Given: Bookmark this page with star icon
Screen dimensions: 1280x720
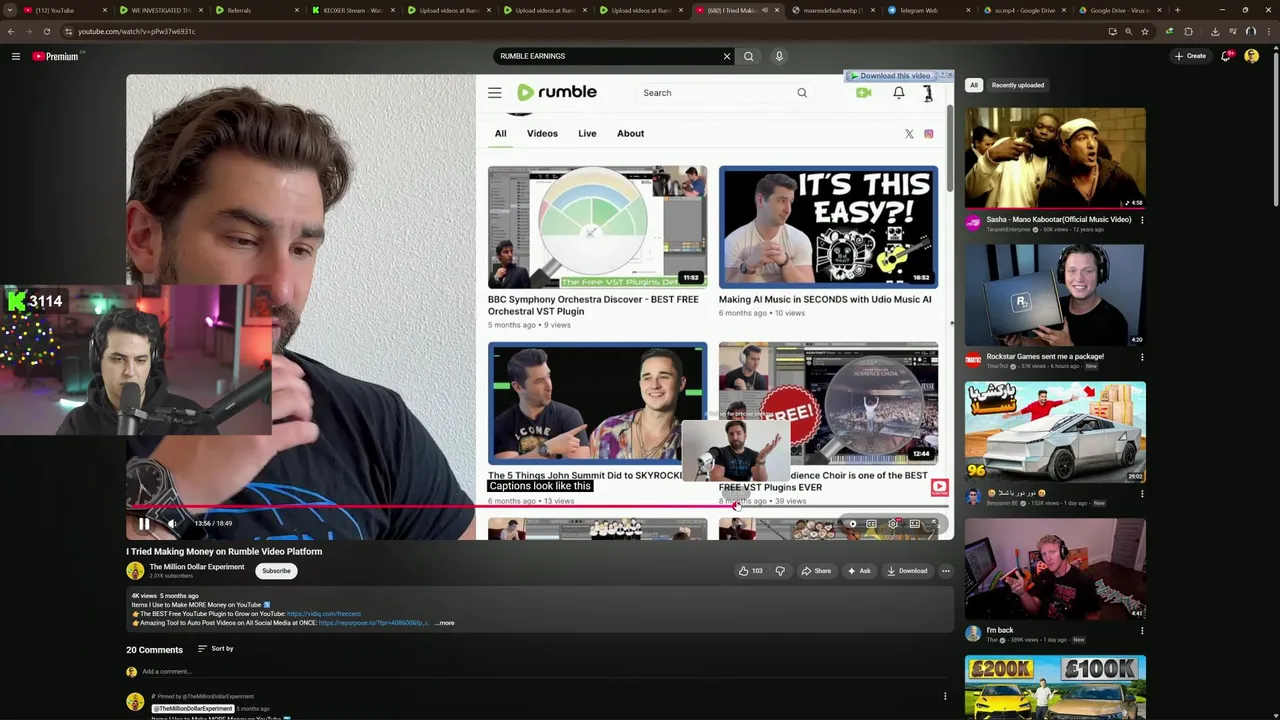Looking at the screenshot, I should (x=1145, y=31).
